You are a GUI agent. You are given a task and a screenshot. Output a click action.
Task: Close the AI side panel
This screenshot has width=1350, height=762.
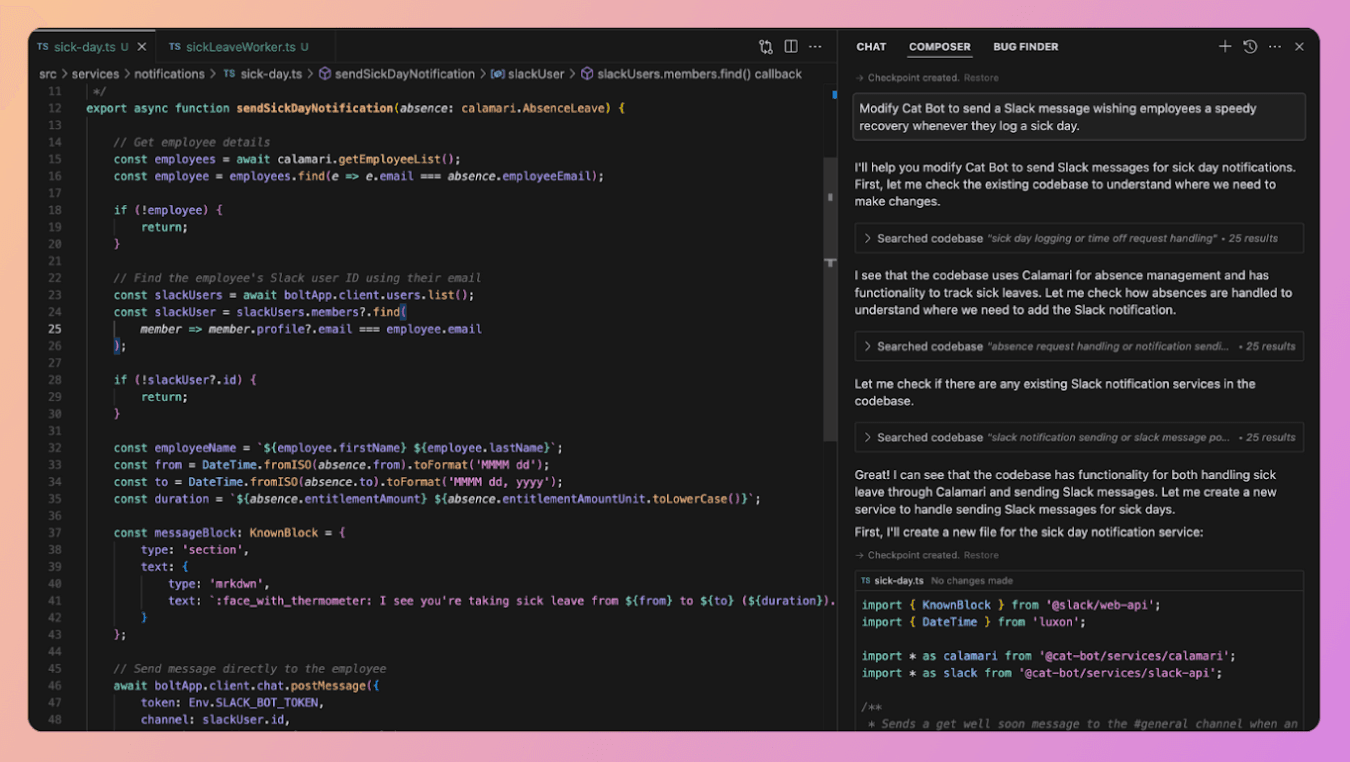(x=1299, y=47)
